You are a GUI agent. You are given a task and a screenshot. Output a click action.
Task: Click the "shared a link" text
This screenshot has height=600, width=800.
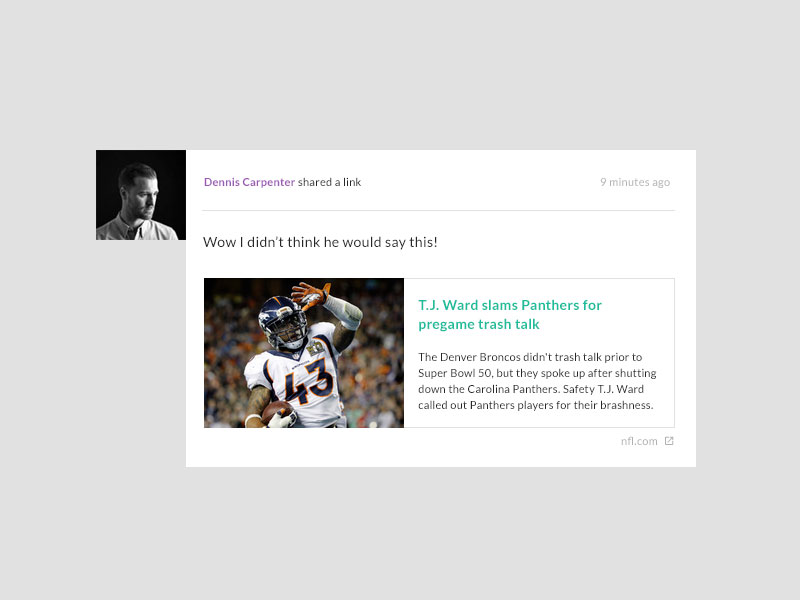point(329,182)
